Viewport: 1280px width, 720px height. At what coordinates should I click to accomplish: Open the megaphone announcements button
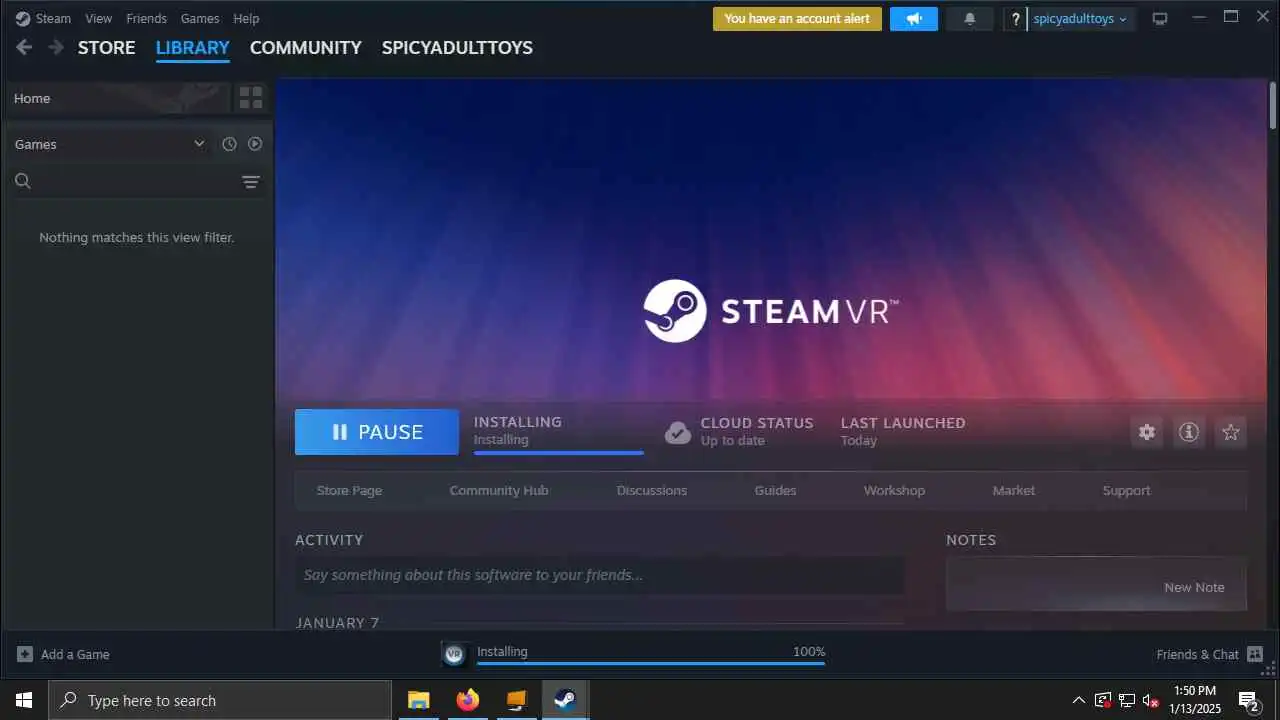point(914,18)
